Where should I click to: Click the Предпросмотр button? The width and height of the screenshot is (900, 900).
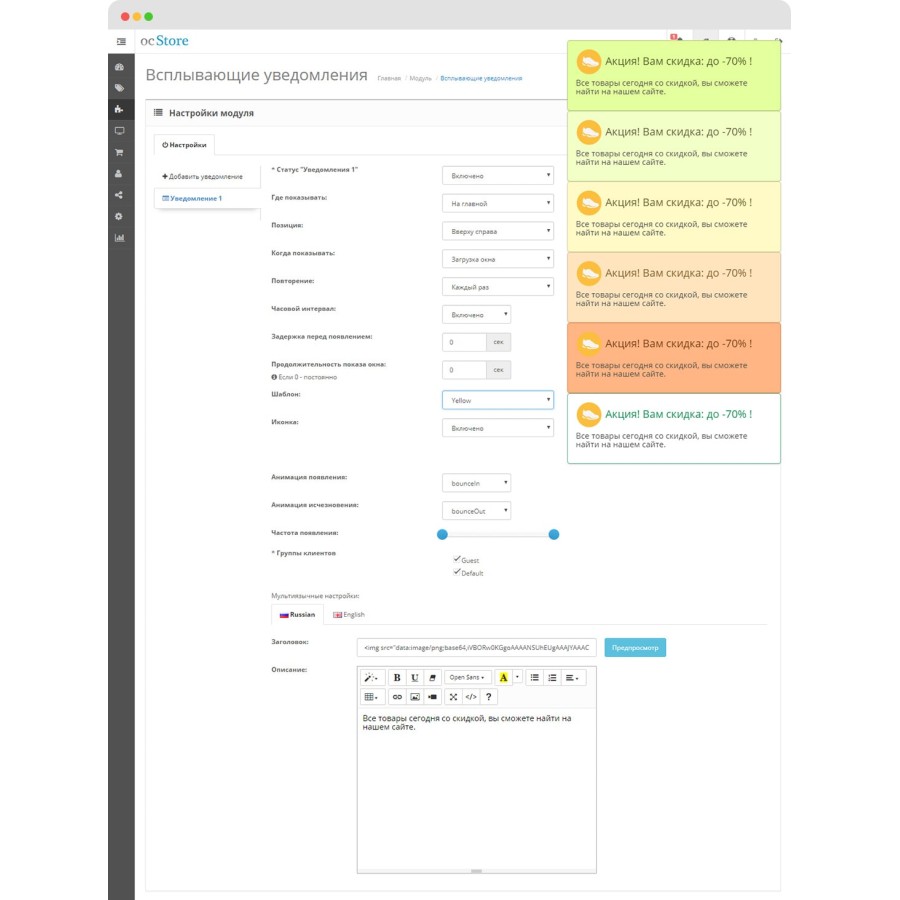tap(635, 647)
